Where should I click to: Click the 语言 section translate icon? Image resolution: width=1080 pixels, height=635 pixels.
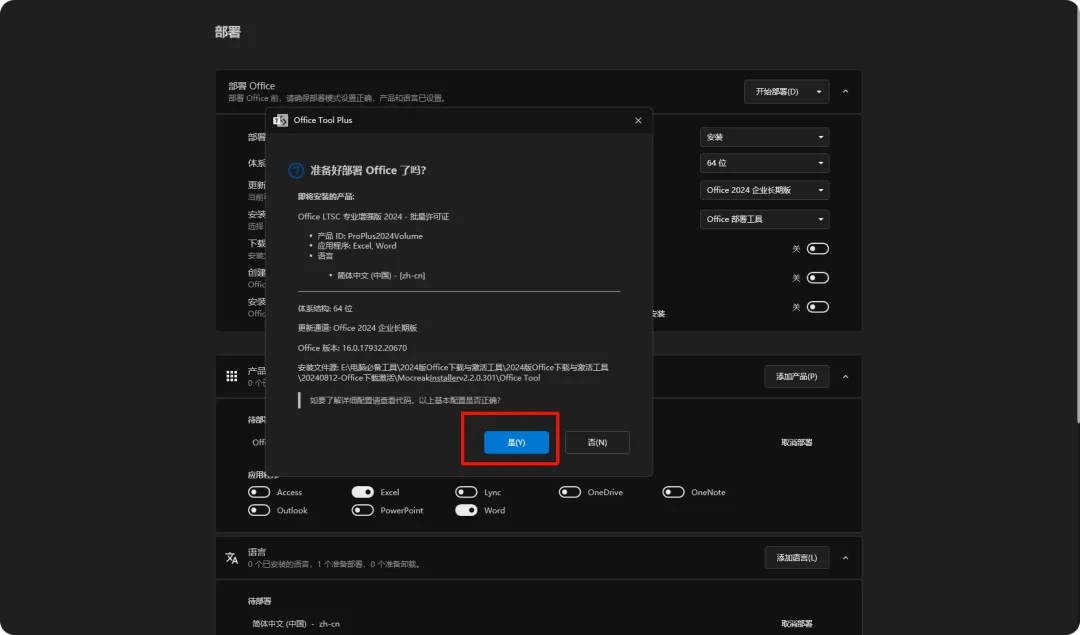[231, 558]
